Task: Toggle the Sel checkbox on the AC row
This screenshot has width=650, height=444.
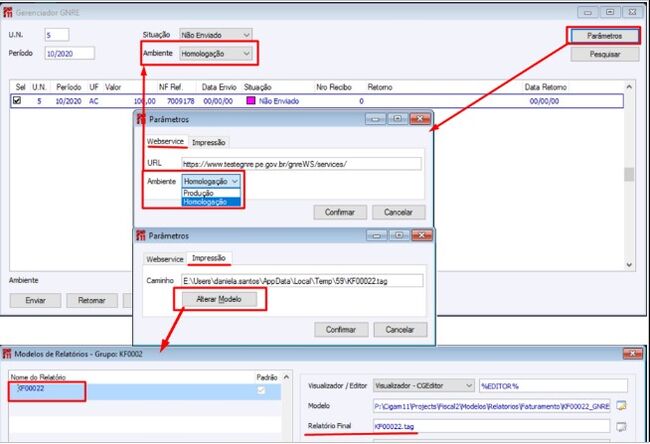Action: [x=17, y=100]
